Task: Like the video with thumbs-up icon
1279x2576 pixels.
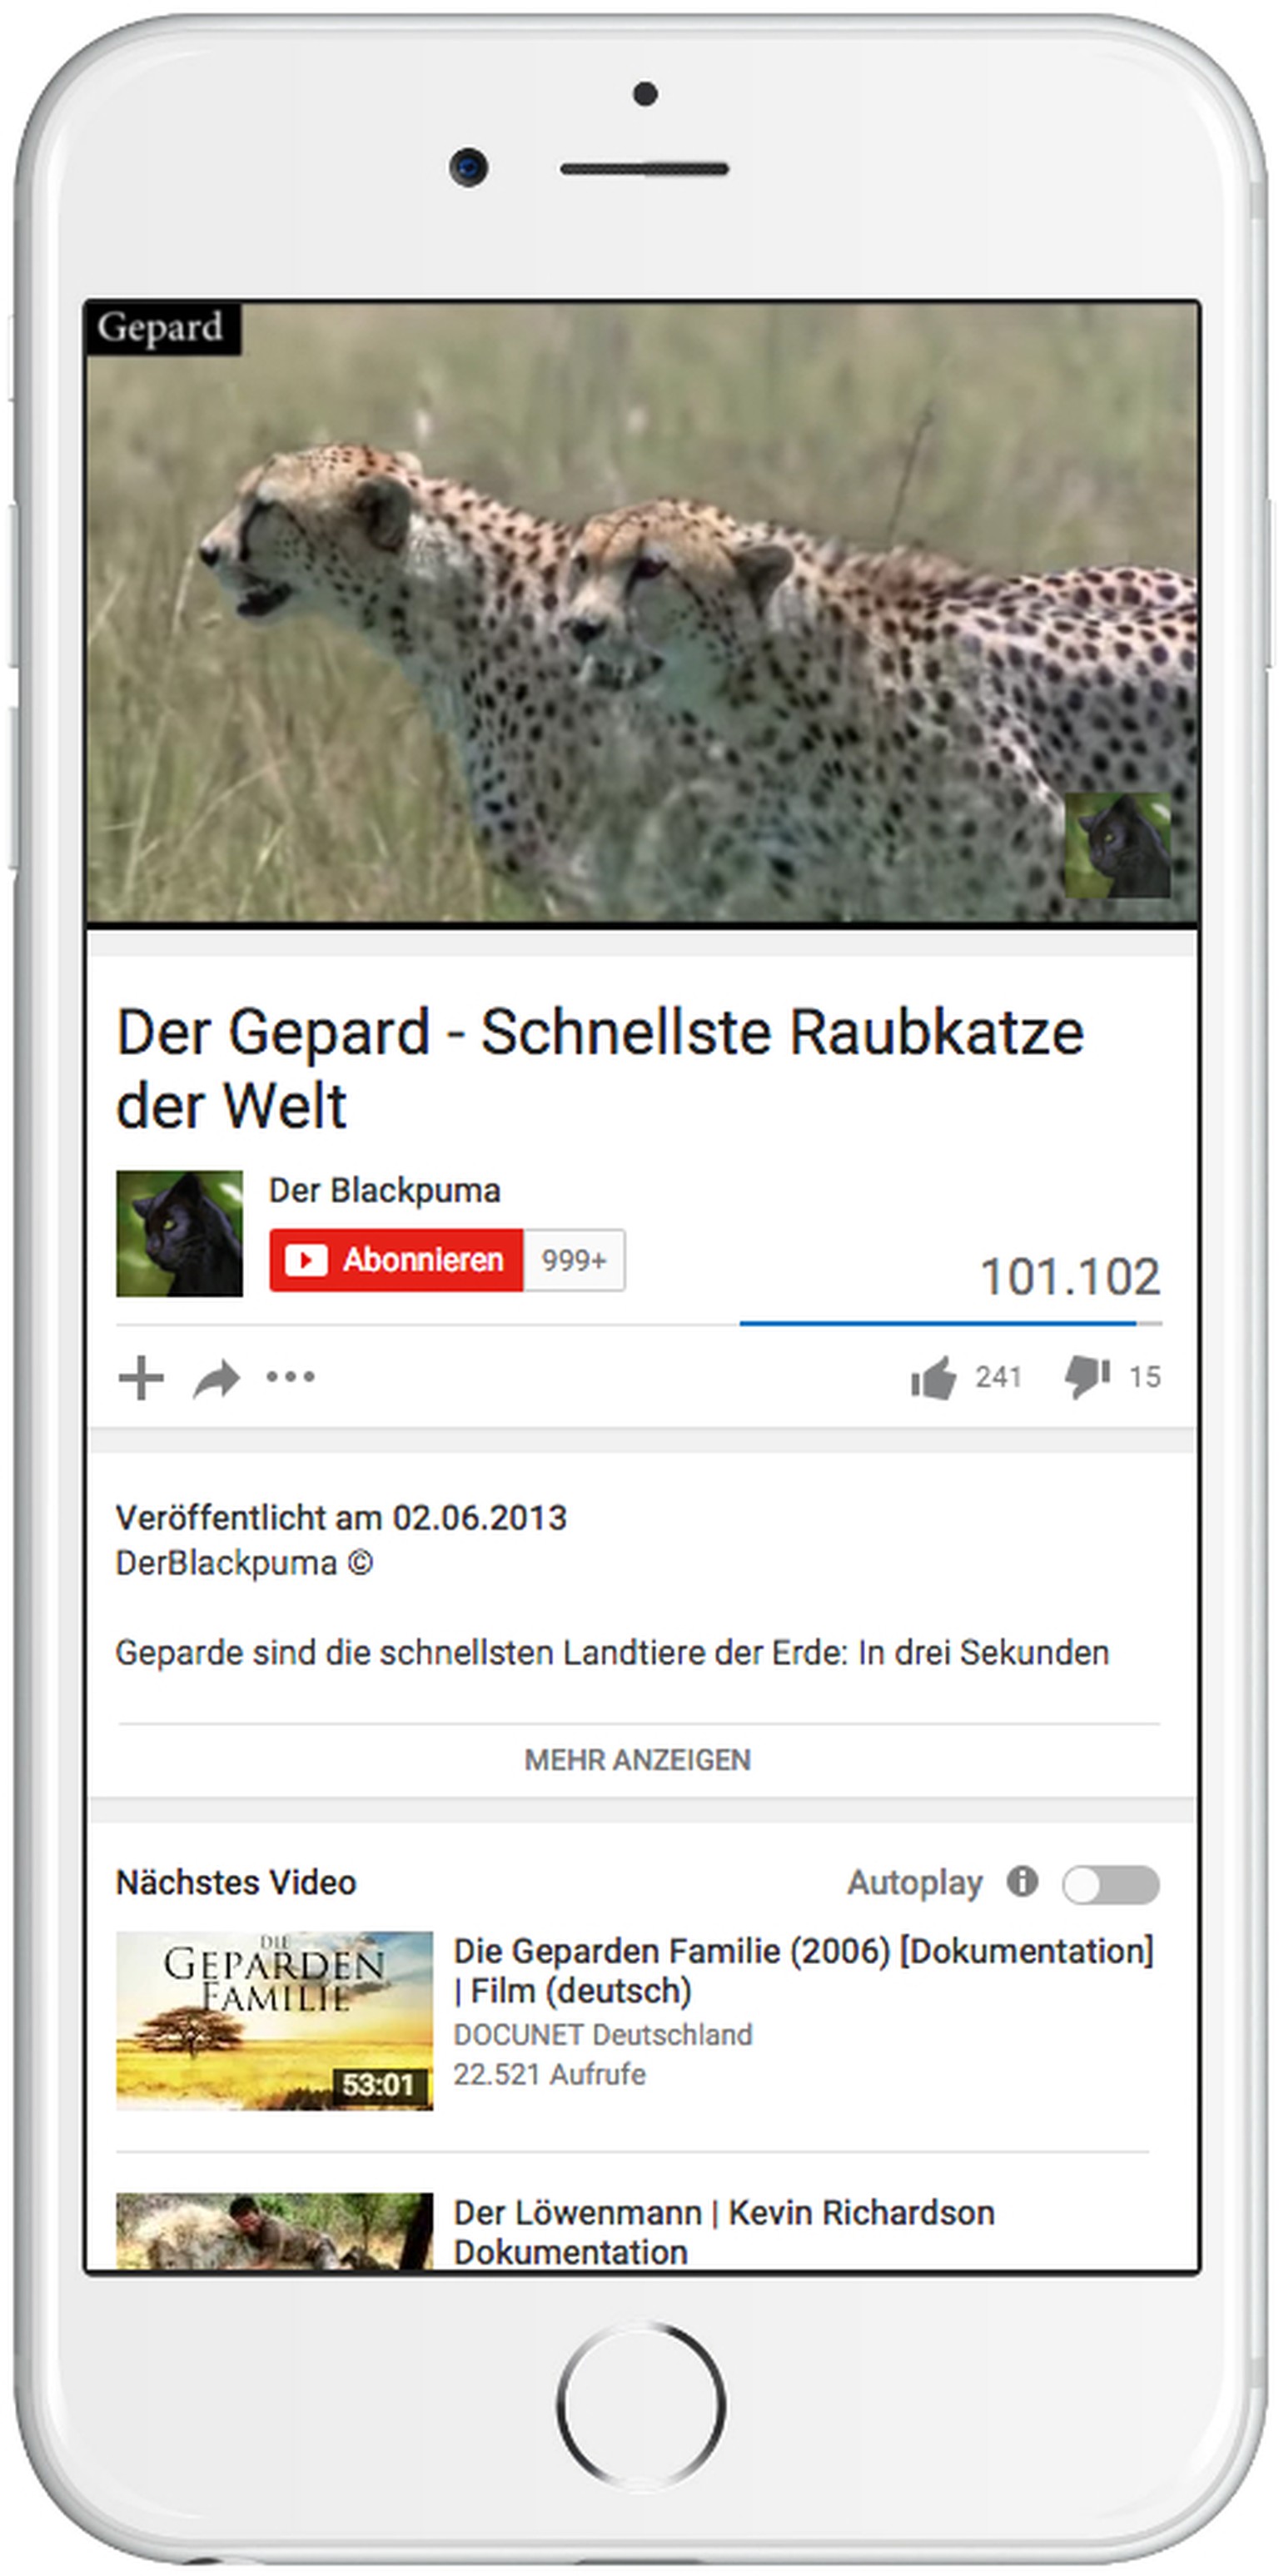Action: [x=933, y=1377]
